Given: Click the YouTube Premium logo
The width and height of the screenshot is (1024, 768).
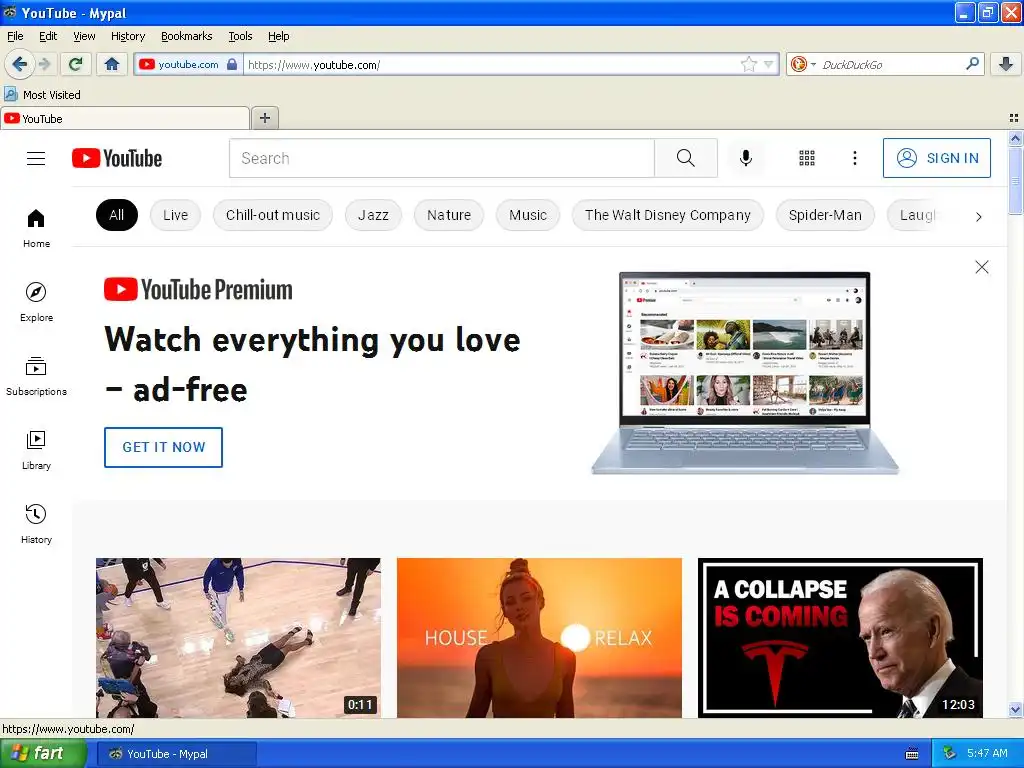Looking at the screenshot, I should click(x=198, y=289).
